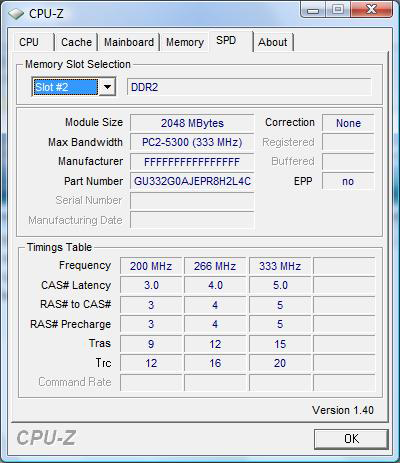Open the About tab

[273, 42]
